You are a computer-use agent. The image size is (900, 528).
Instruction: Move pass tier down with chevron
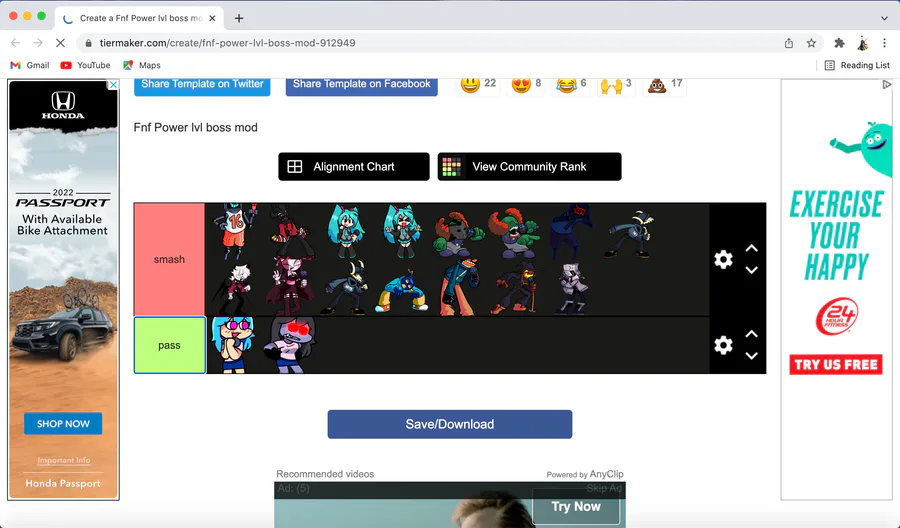(x=751, y=356)
